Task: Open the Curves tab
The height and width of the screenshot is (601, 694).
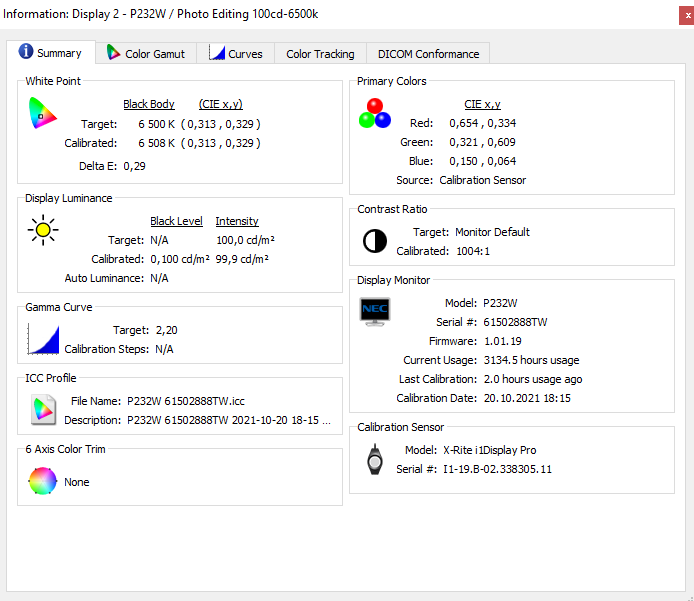Action: point(236,54)
